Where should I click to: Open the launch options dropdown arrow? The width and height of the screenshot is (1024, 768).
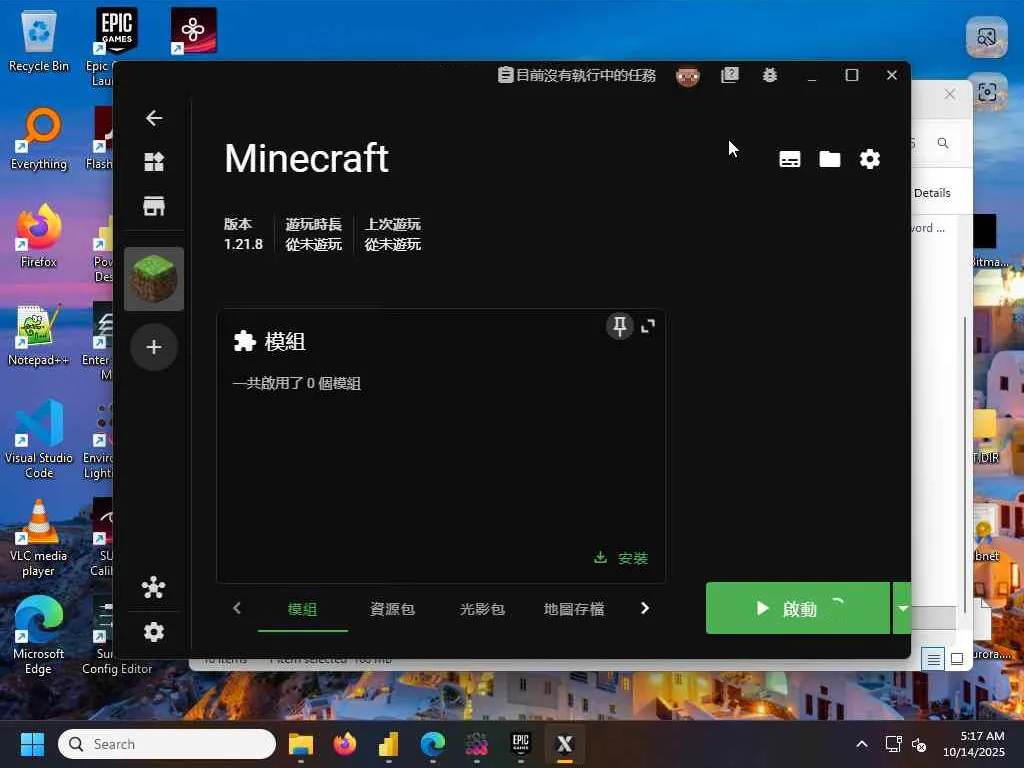click(902, 609)
